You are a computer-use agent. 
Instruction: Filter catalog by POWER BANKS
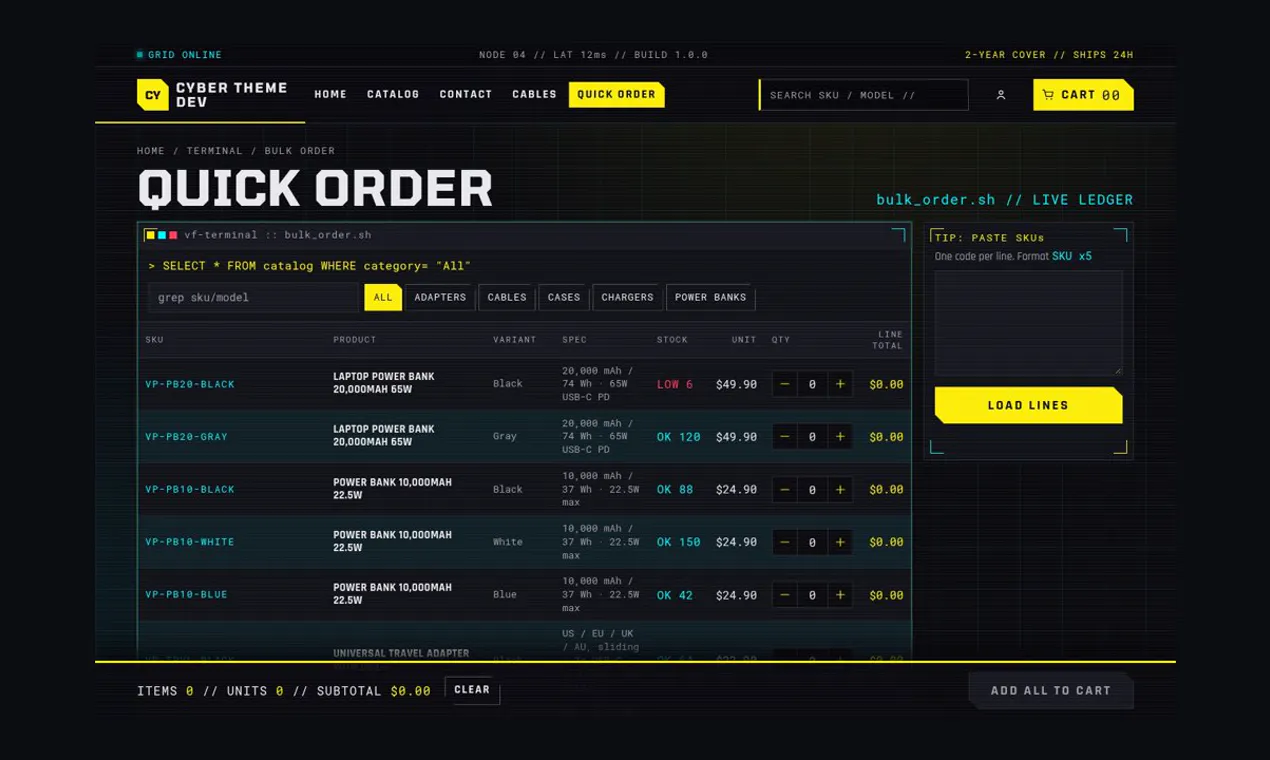[x=711, y=297]
